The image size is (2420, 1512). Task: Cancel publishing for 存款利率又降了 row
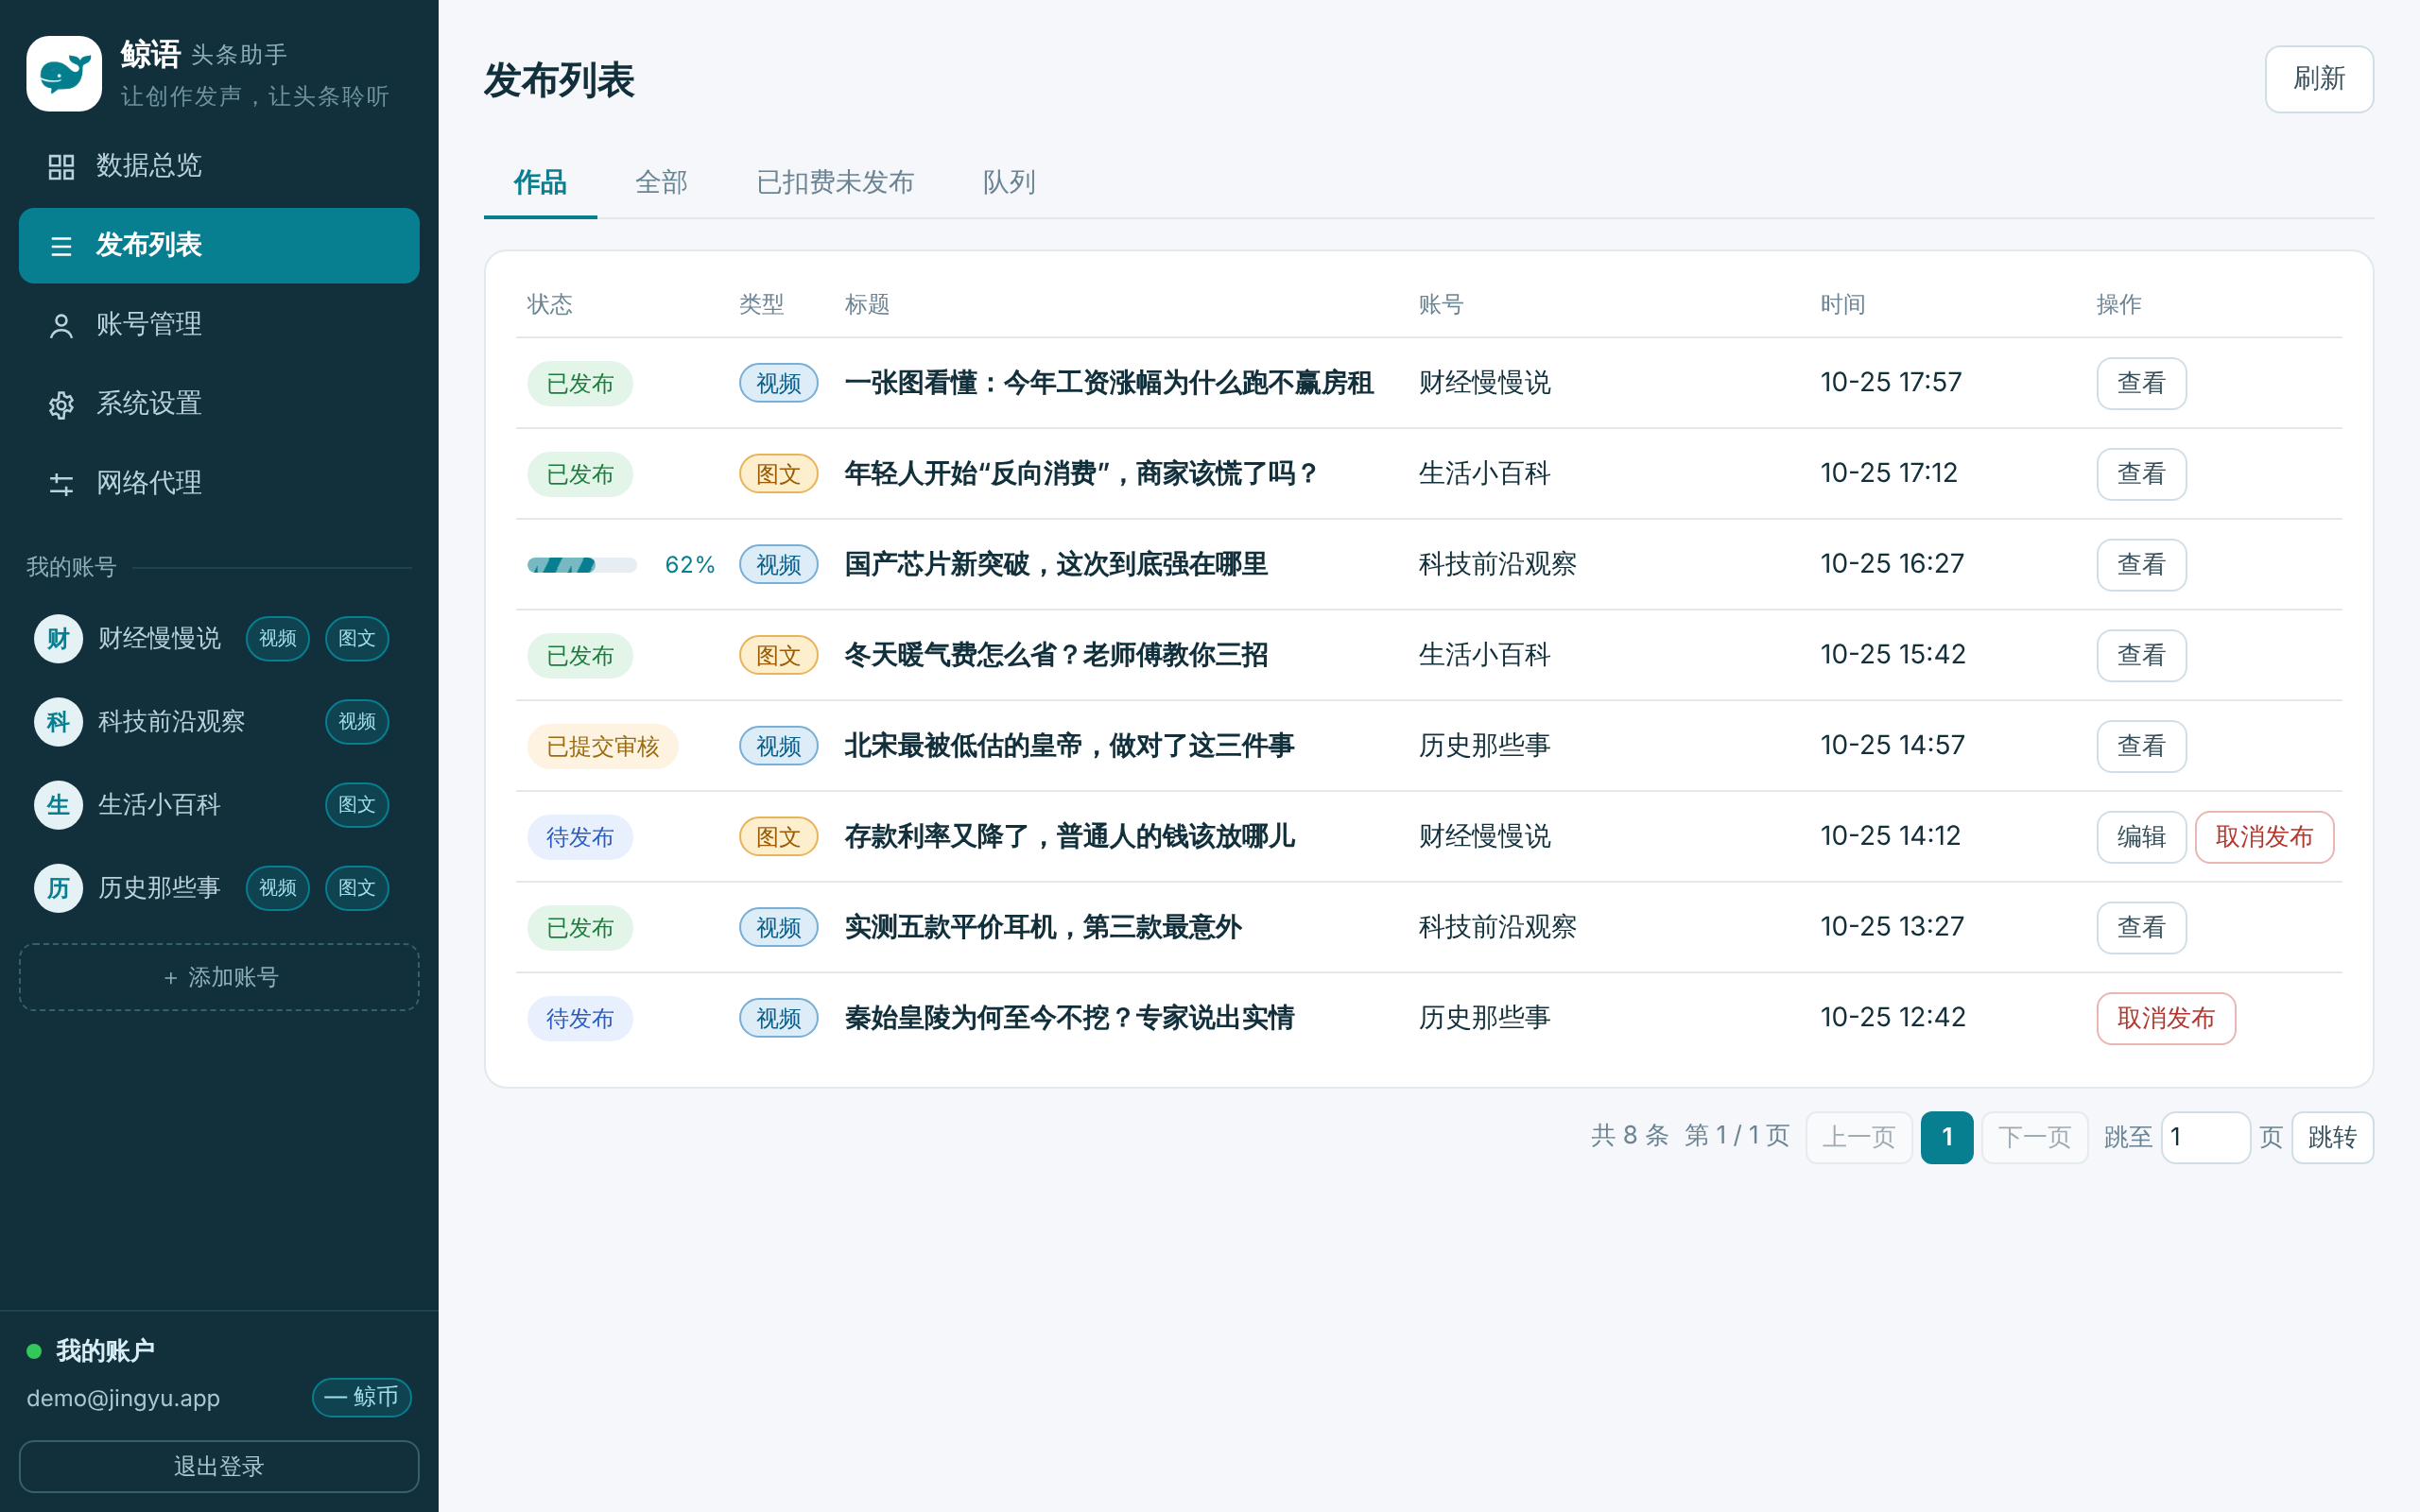click(x=2264, y=837)
